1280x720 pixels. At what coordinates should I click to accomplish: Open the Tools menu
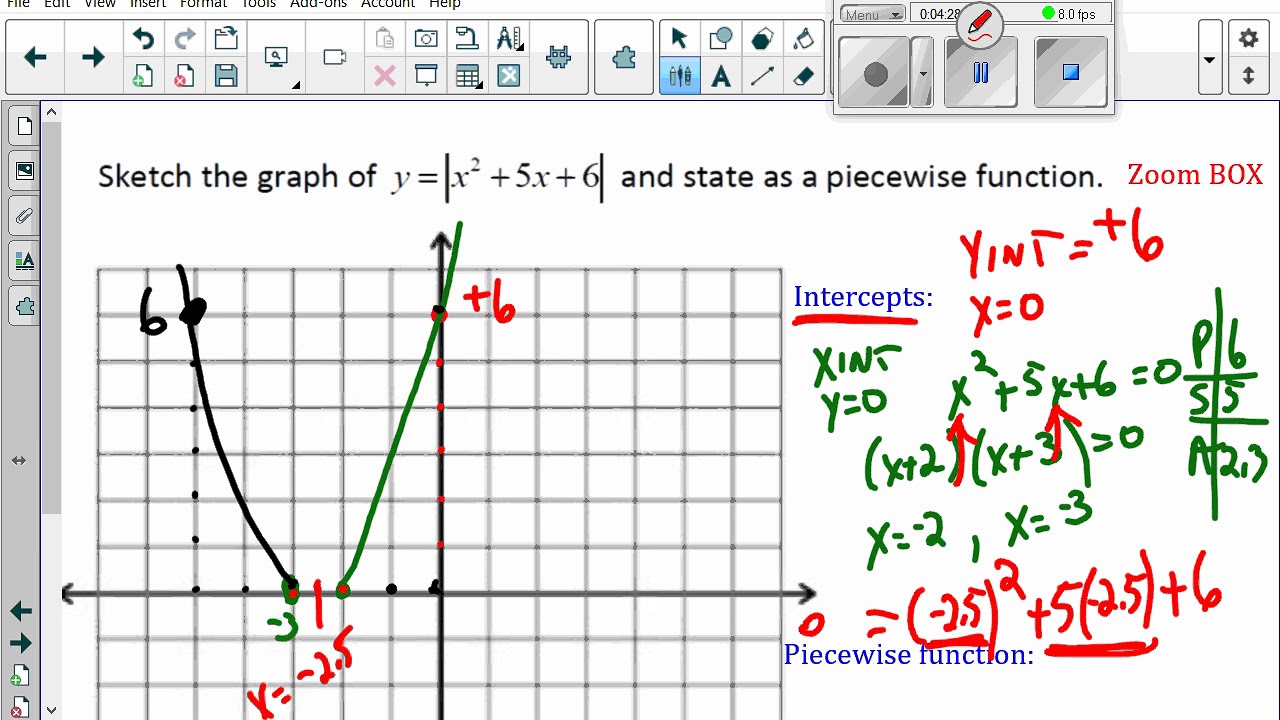[258, 4]
